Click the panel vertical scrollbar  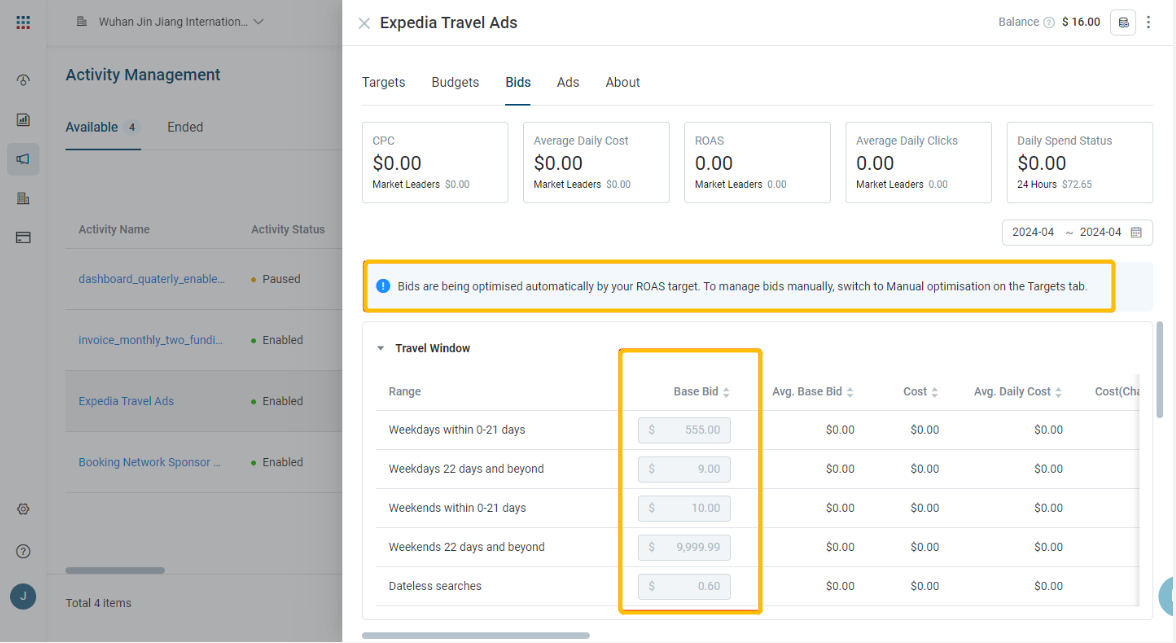[x=1160, y=369]
